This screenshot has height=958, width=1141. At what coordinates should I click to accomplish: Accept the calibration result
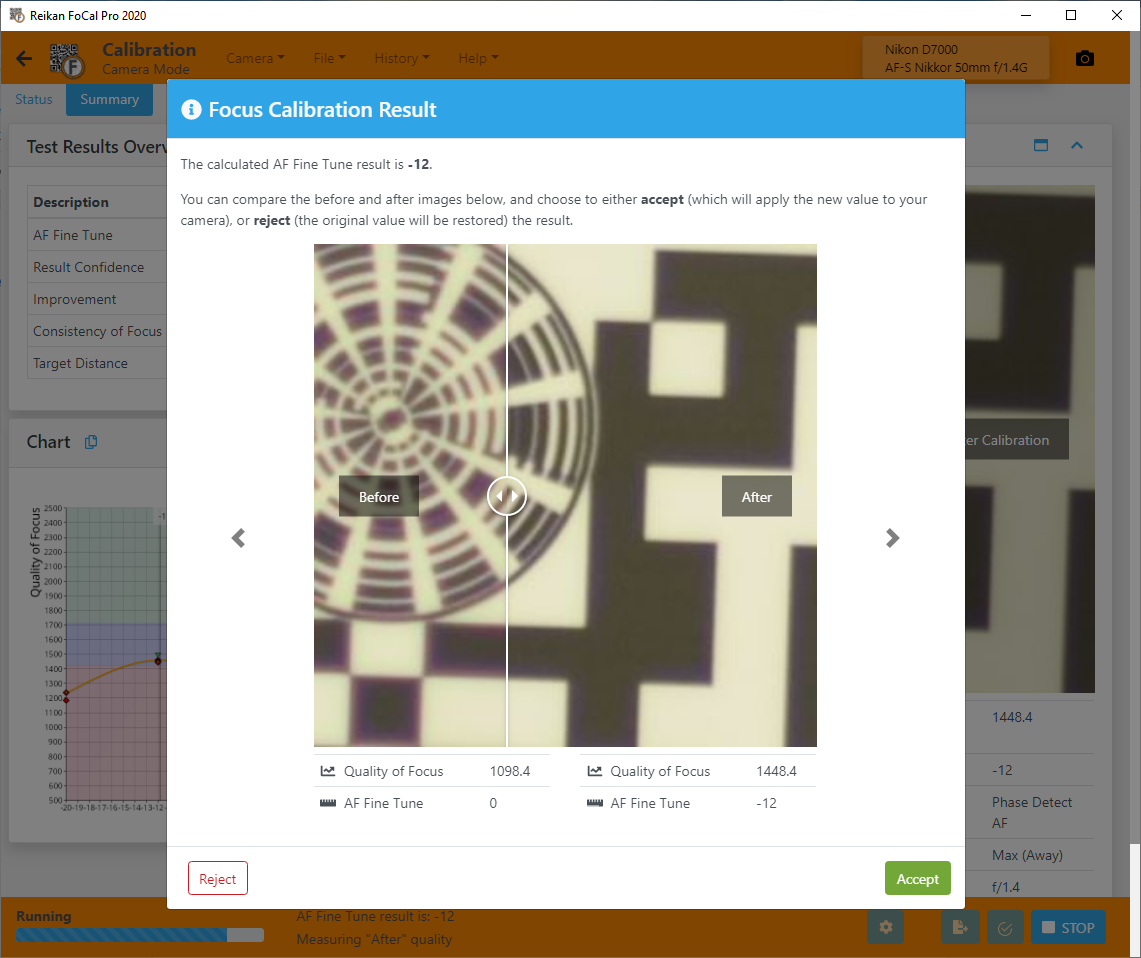pyautogui.click(x=917, y=879)
